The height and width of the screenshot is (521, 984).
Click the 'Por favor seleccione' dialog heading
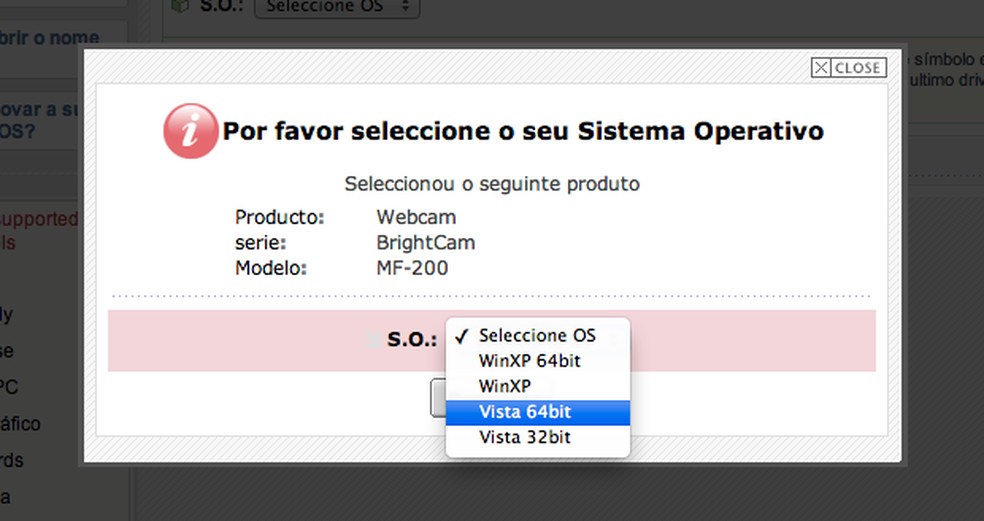click(x=522, y=131)
